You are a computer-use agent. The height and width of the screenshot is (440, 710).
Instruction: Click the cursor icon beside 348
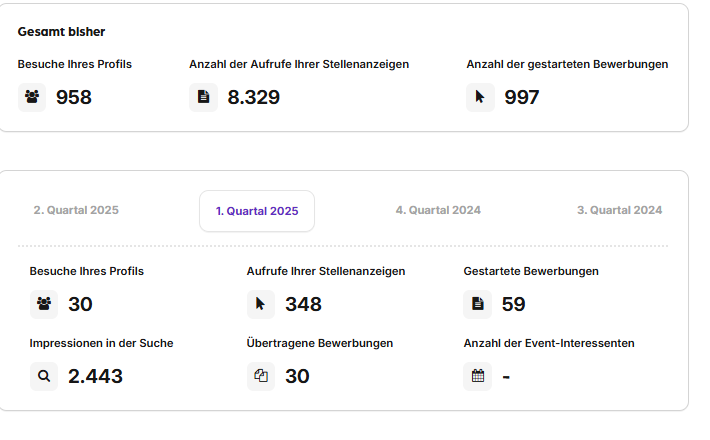click(261, 304)
